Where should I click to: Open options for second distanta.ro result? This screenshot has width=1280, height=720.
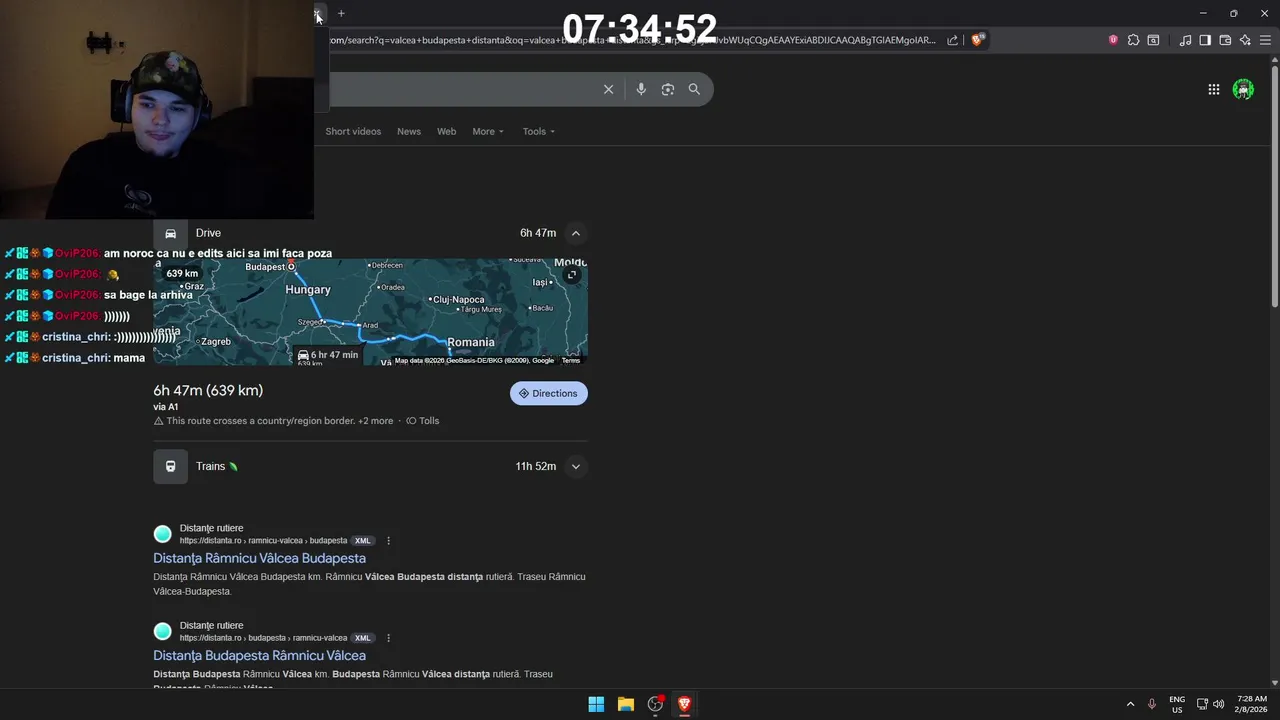point(388,638)
